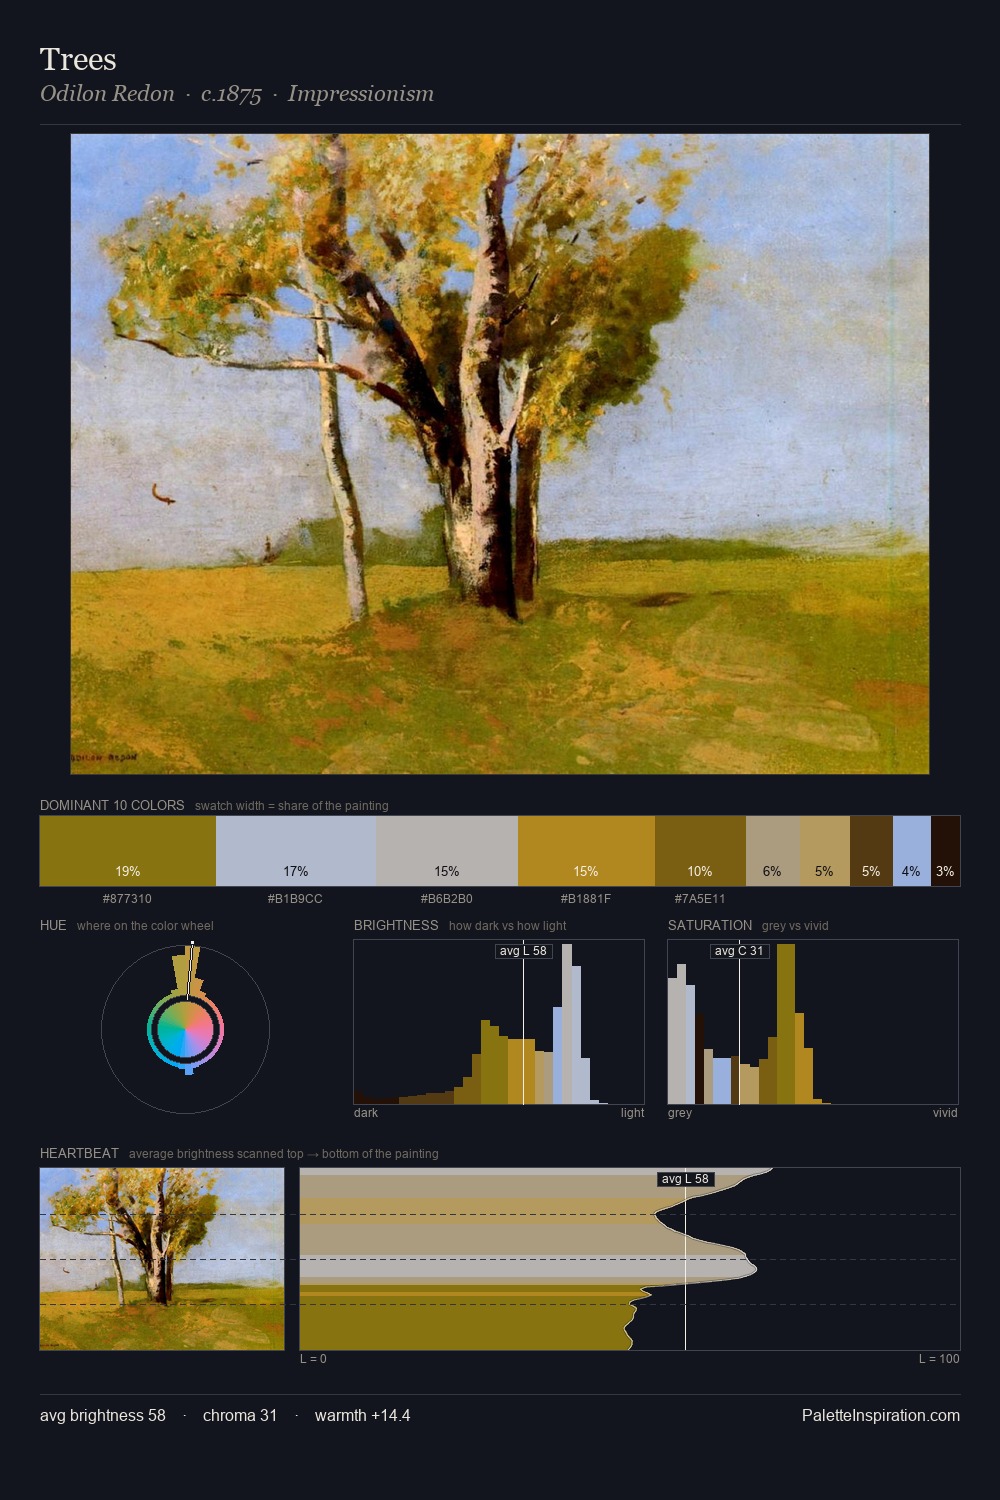Click the 'SATURATION' section heading
Viewport: 1000px width, 1500px height.
pos(710,925)
